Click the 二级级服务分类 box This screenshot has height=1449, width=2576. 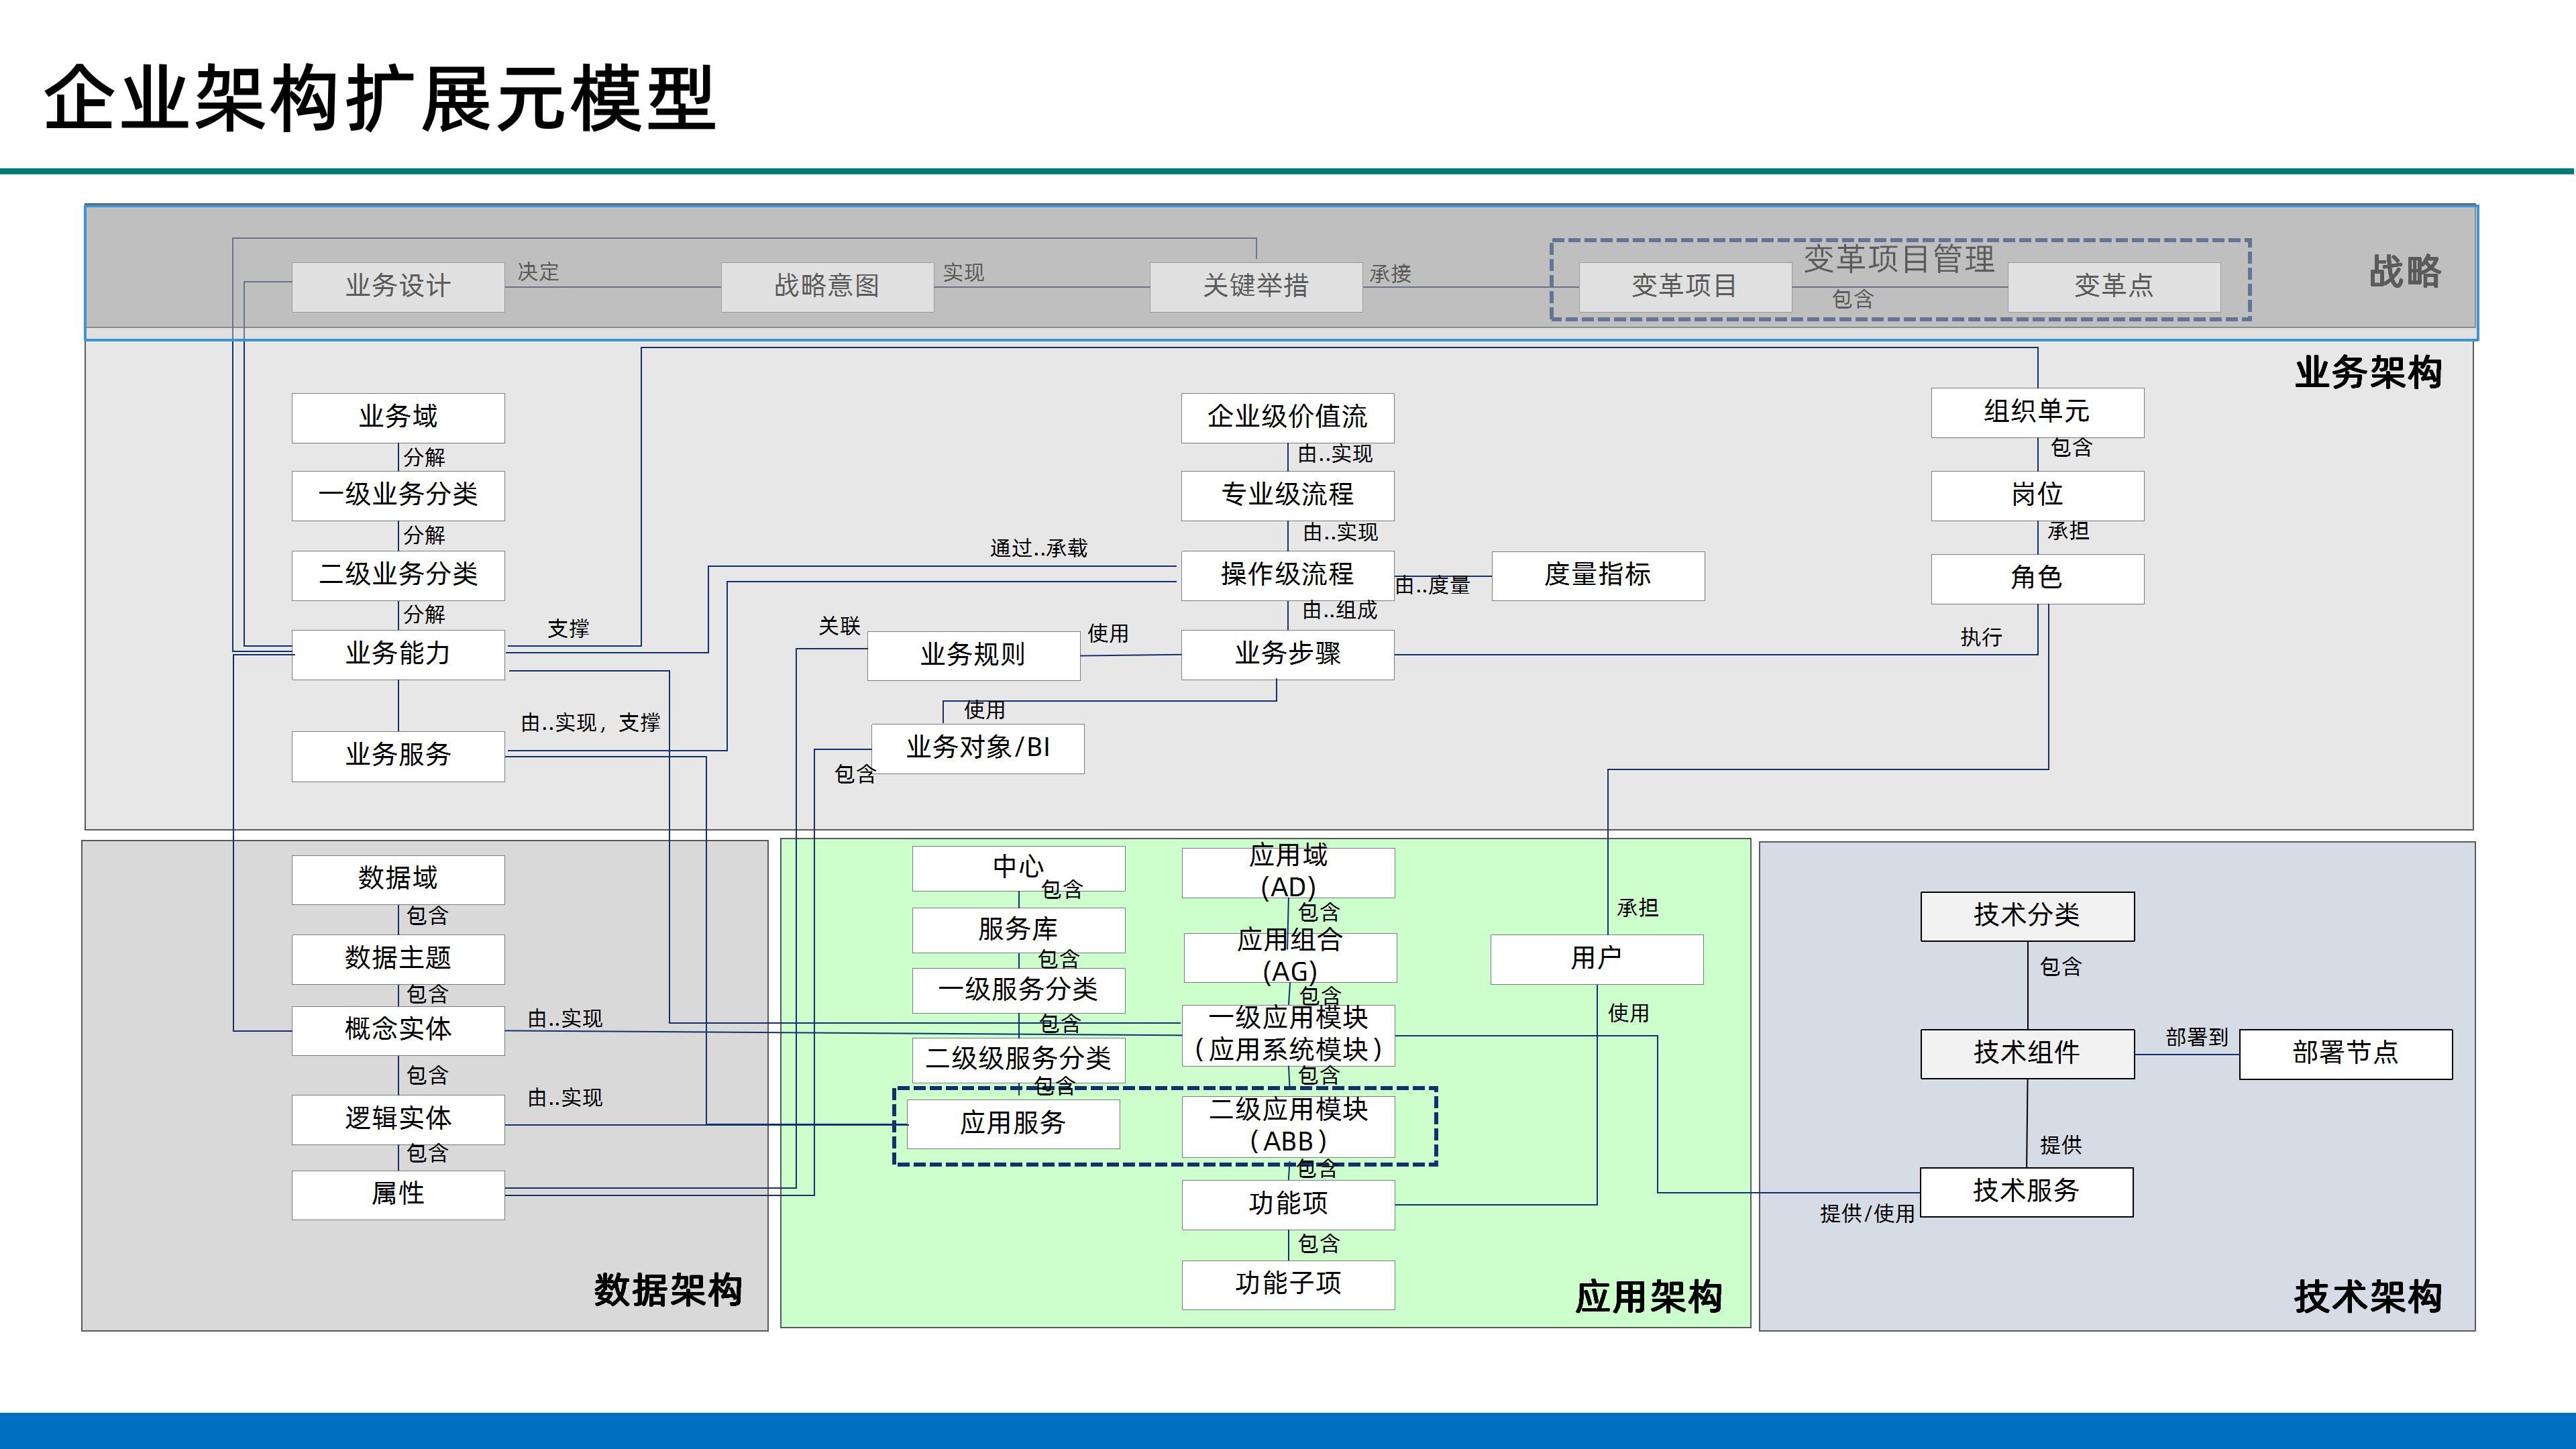click(1018, 1059)
